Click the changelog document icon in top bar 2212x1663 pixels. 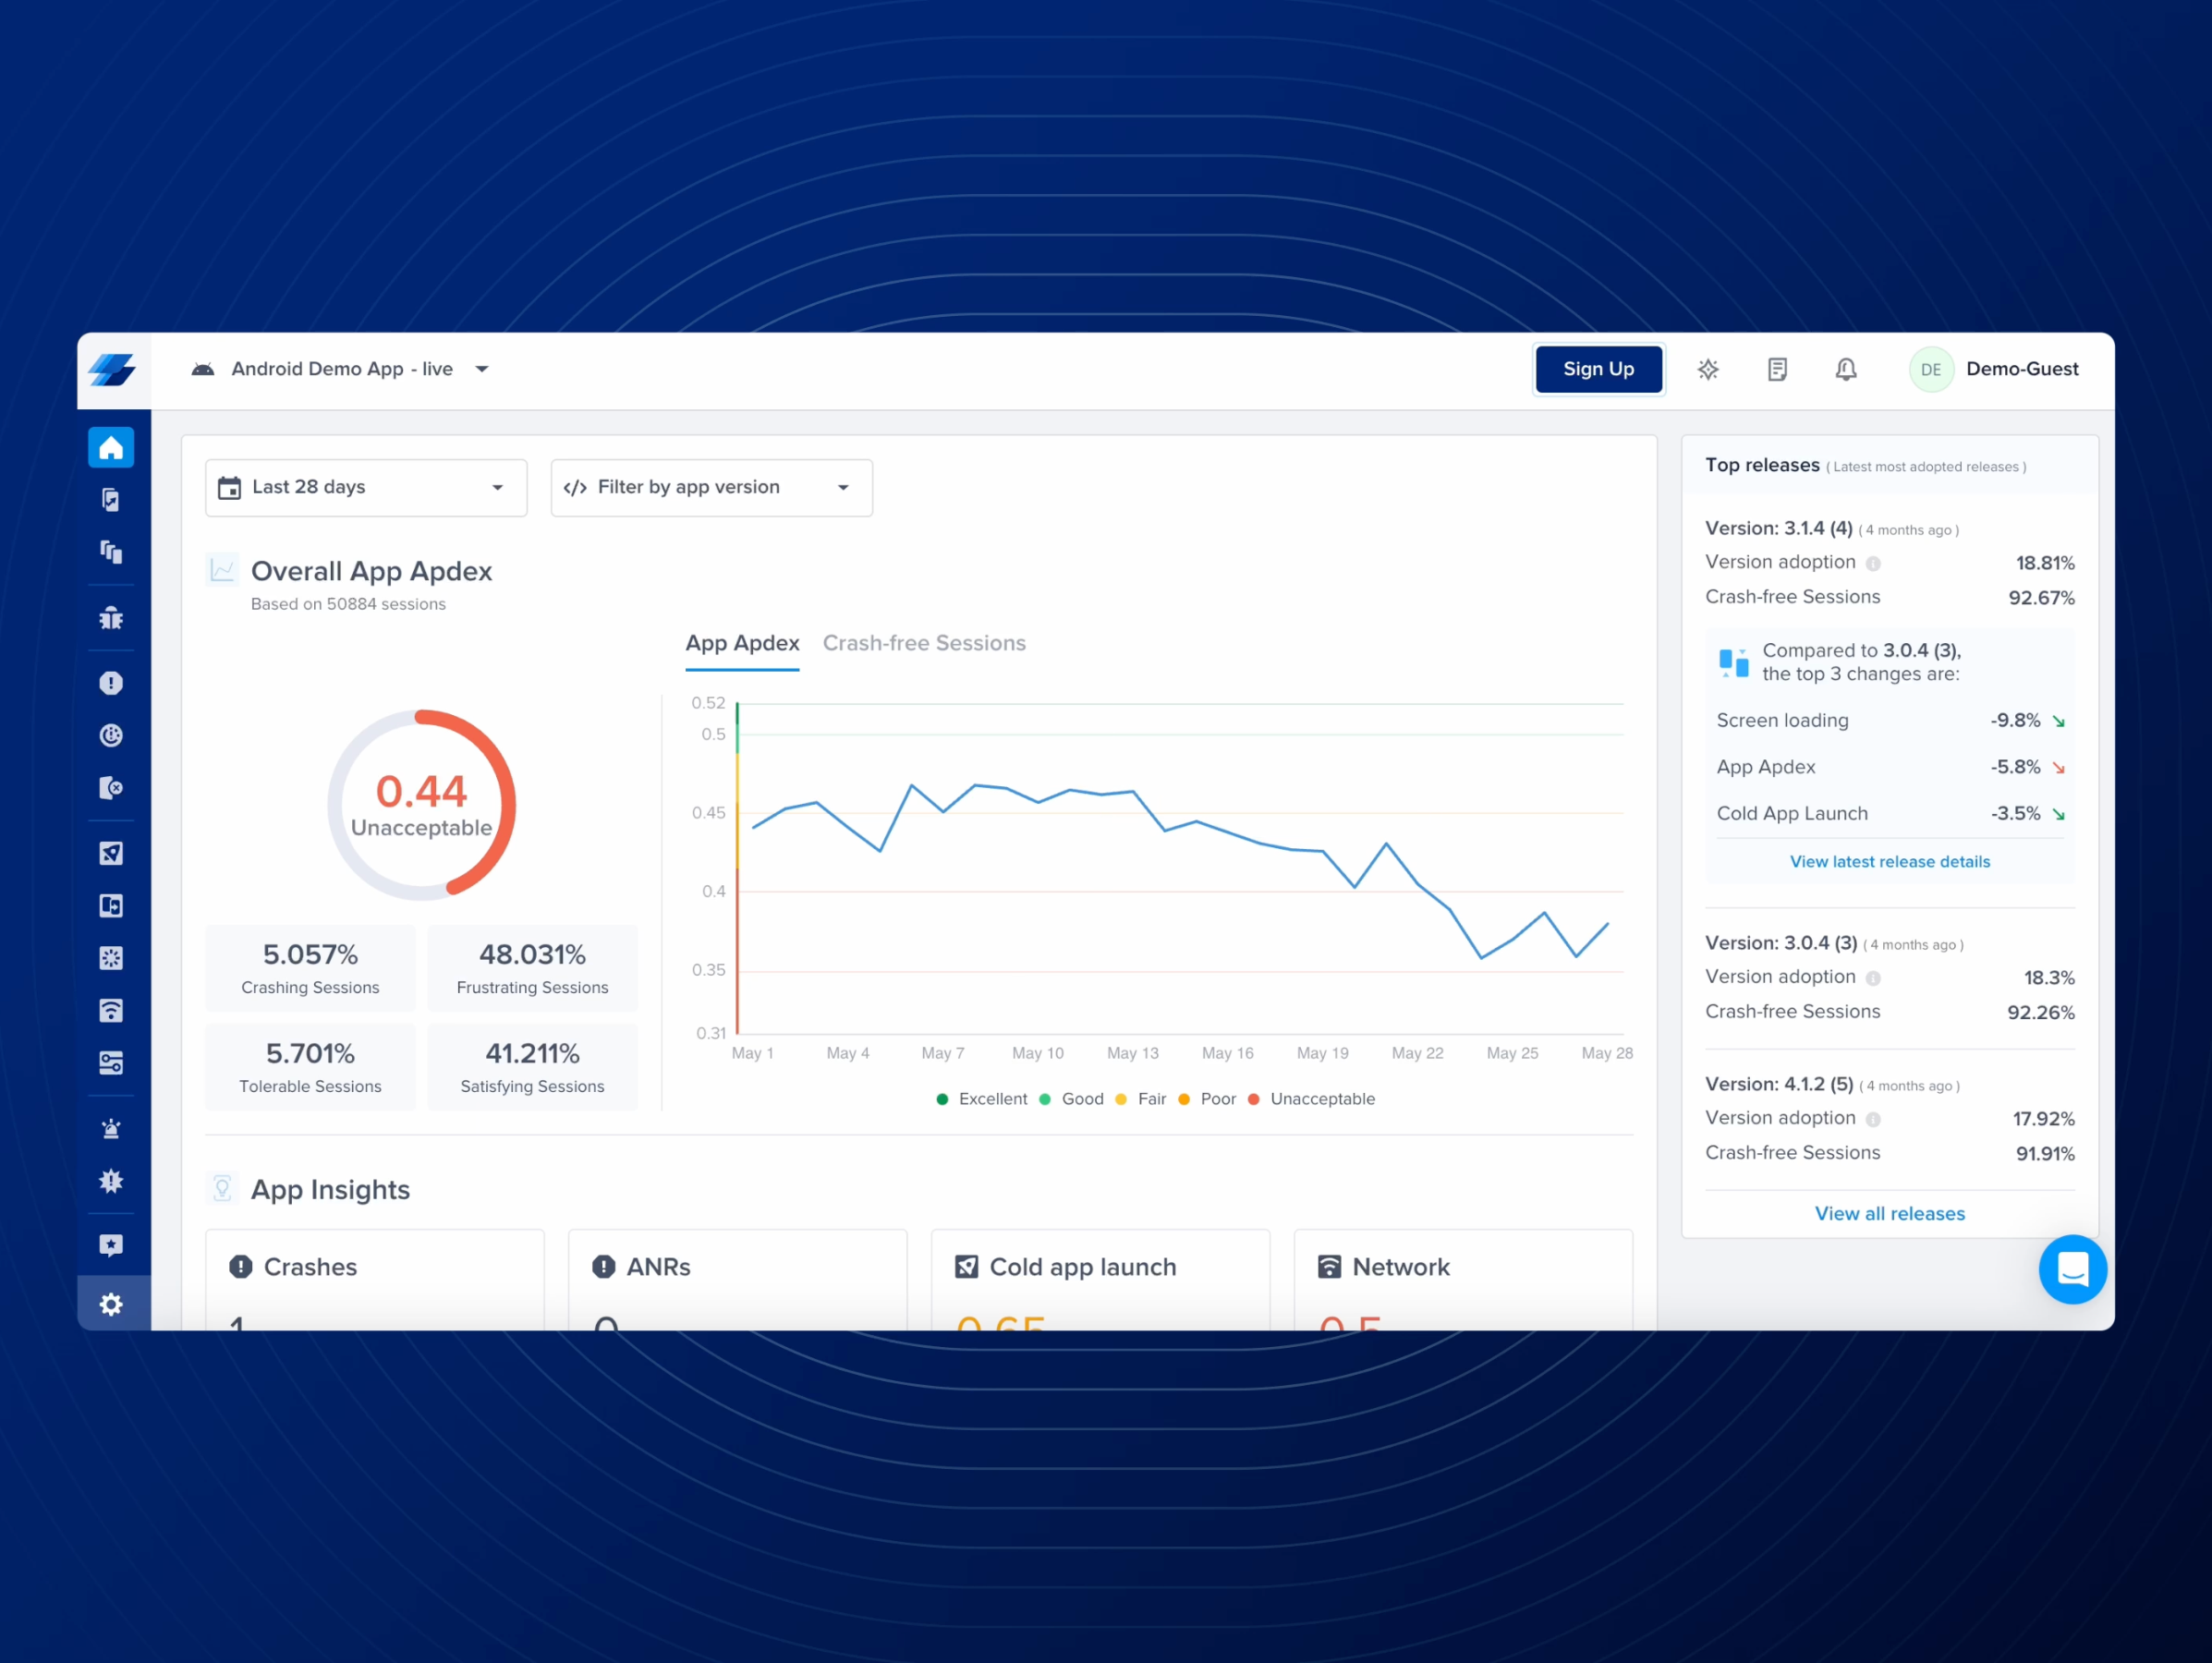[1777, 369]
